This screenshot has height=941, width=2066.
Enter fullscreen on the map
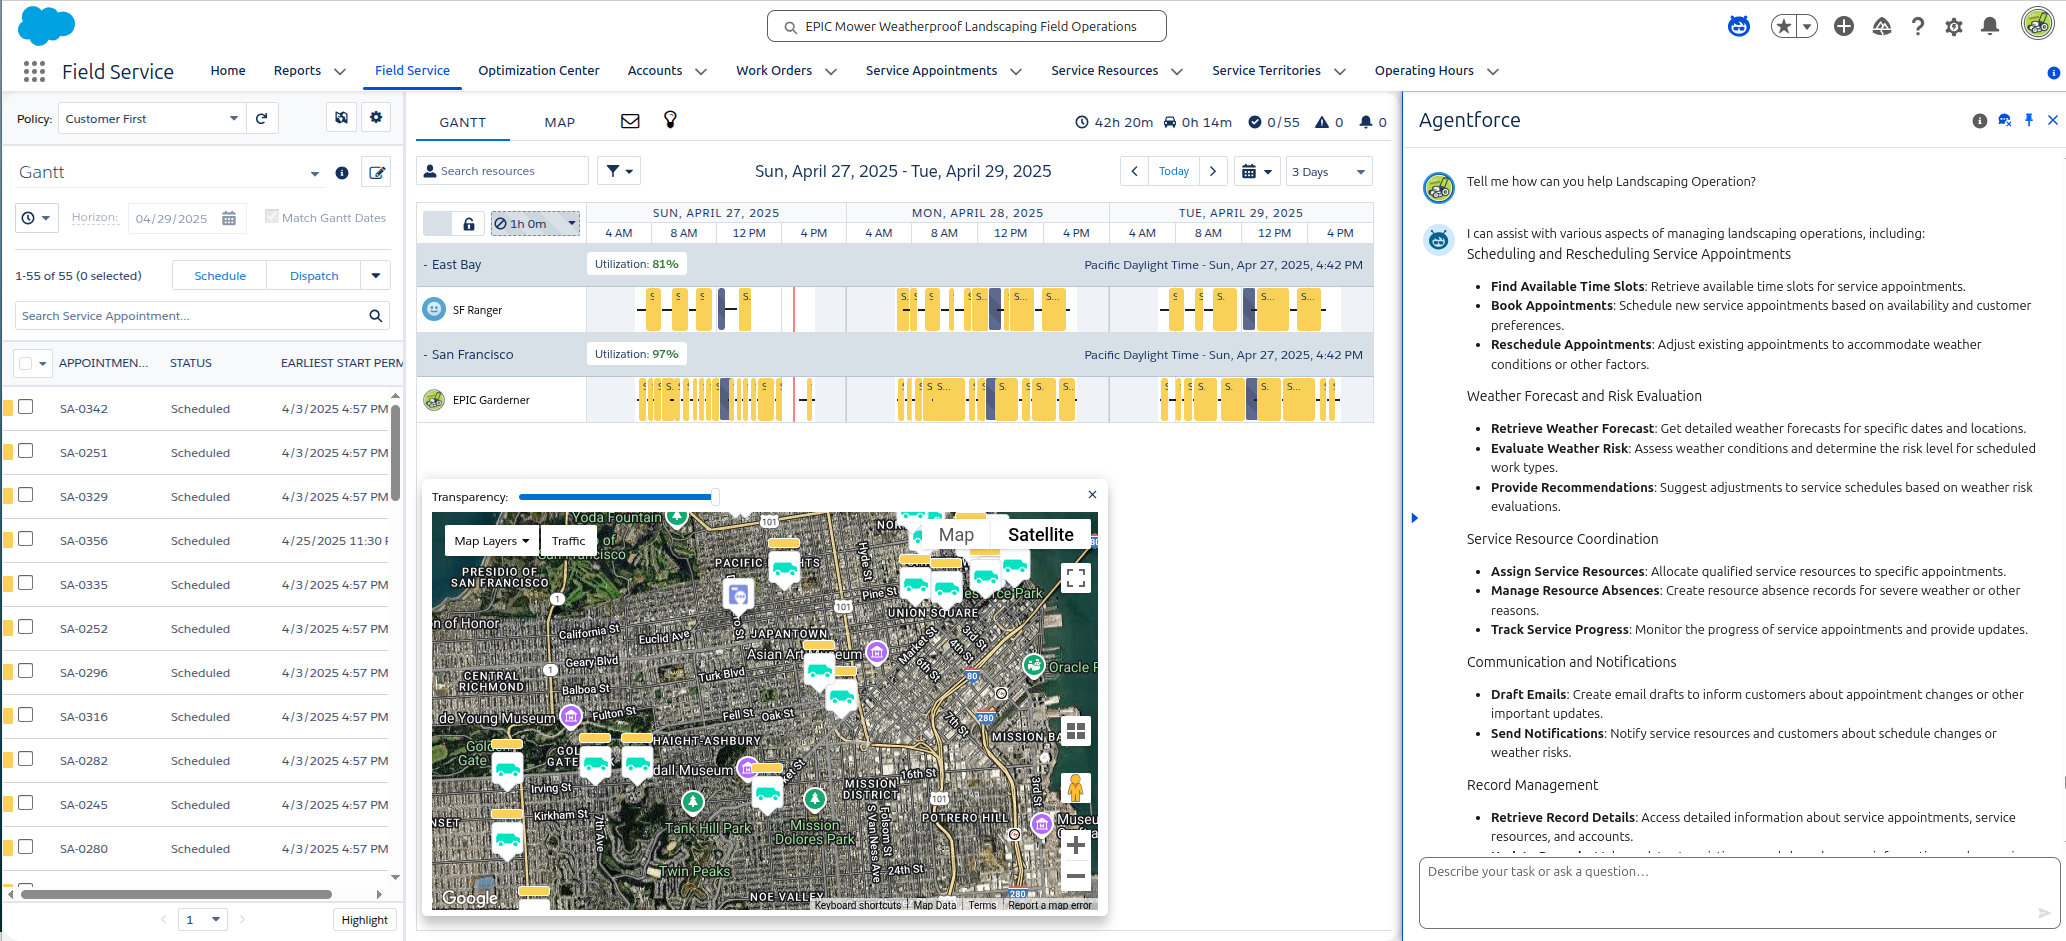click(1075, 578)
